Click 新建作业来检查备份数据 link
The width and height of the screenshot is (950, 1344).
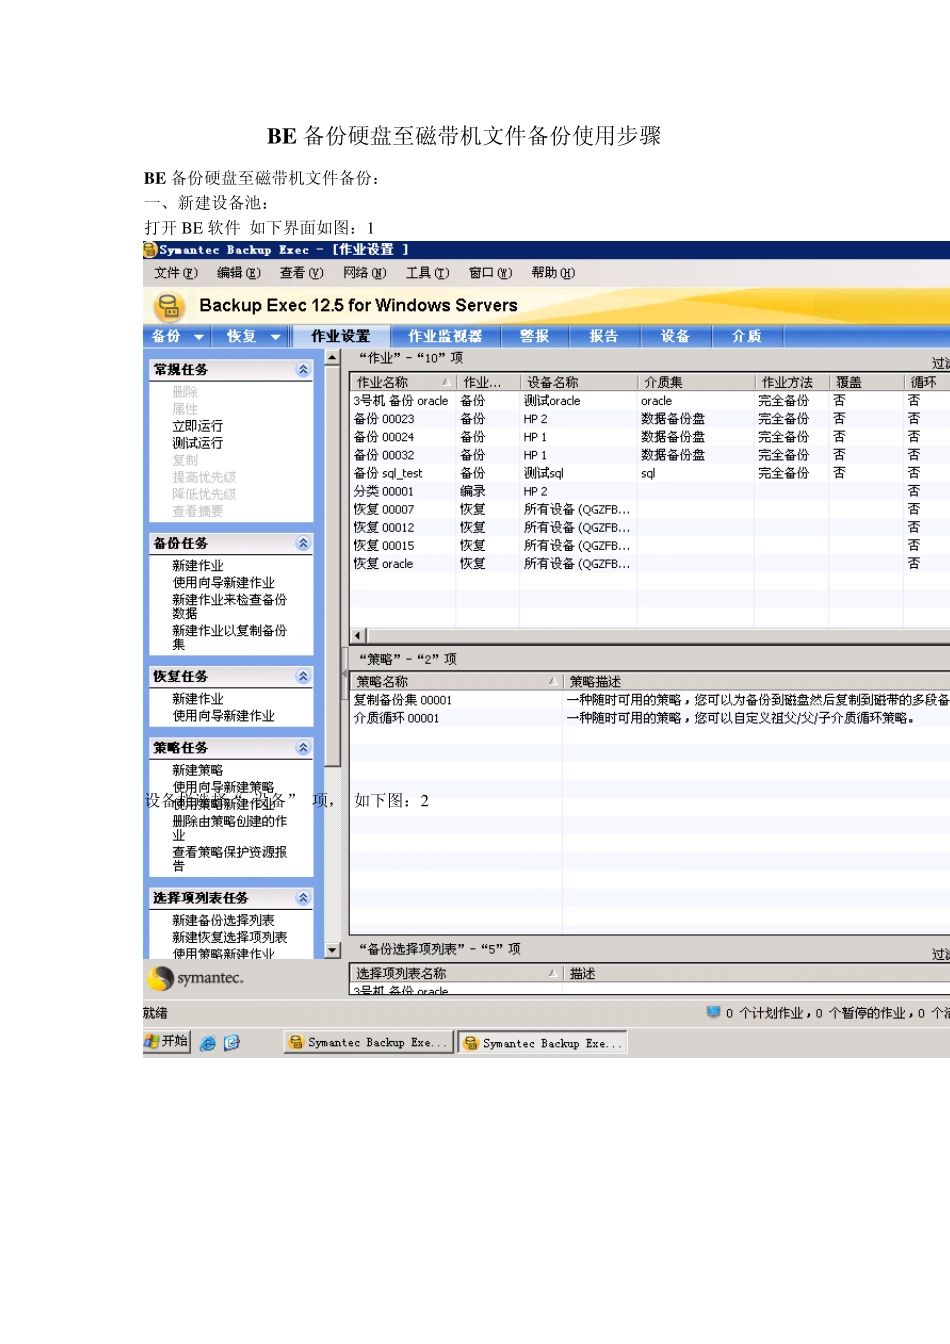click(x=229, y=607)
